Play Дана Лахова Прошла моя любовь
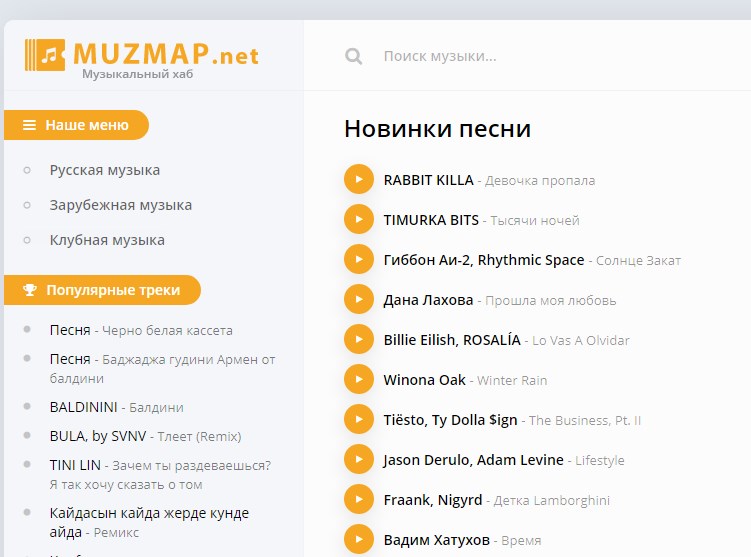This screenshot has width=751, height=557. [359, 299]
